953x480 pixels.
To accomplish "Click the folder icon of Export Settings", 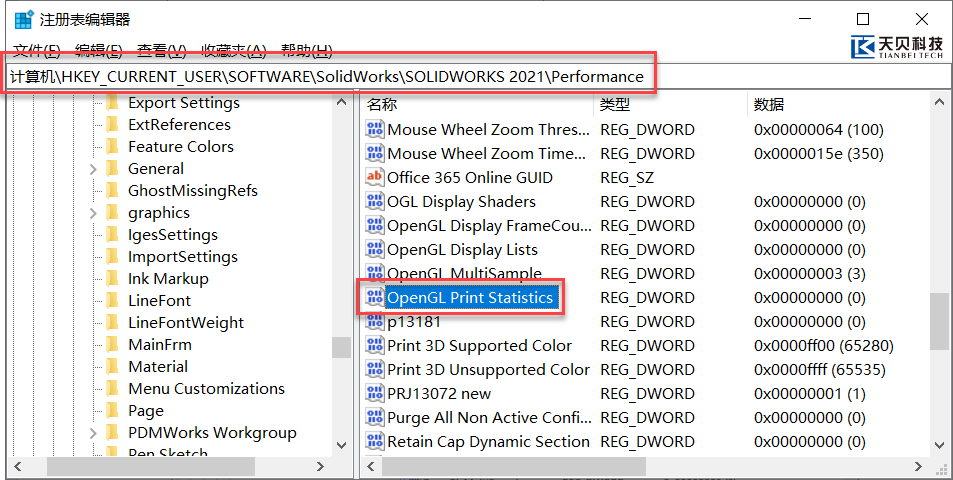I will coord(112,103).
